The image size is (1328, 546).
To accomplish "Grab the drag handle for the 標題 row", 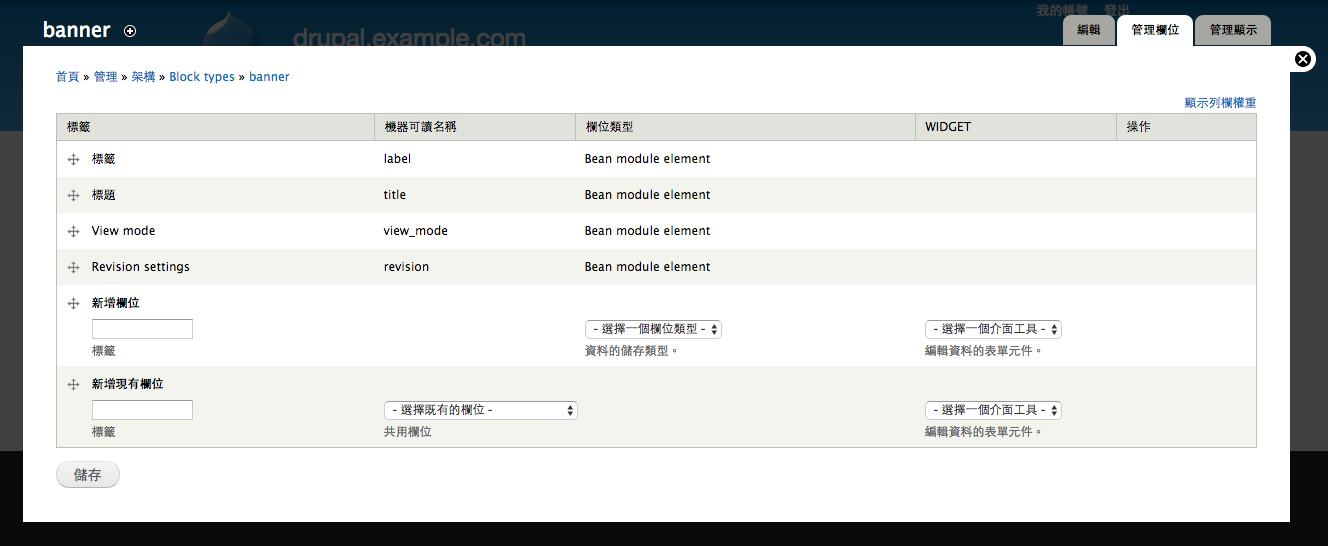I will (73, 195).
